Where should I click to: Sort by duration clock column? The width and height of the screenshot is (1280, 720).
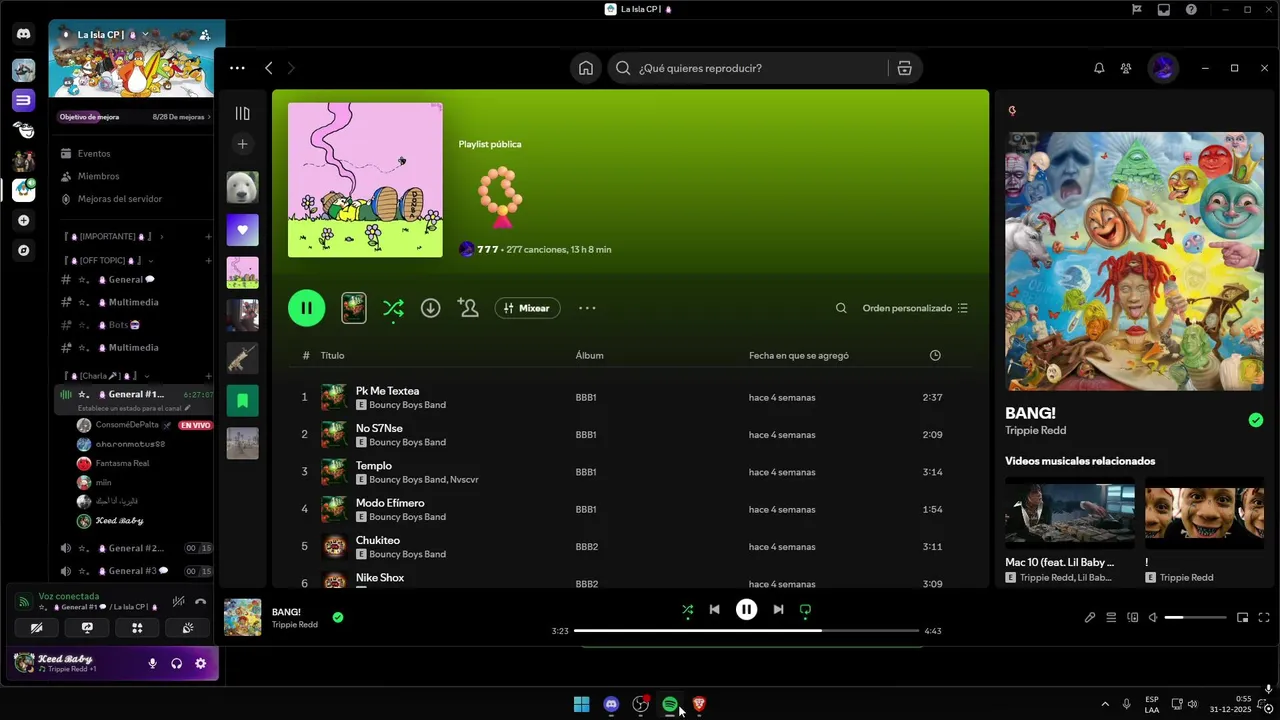[935, 355]
